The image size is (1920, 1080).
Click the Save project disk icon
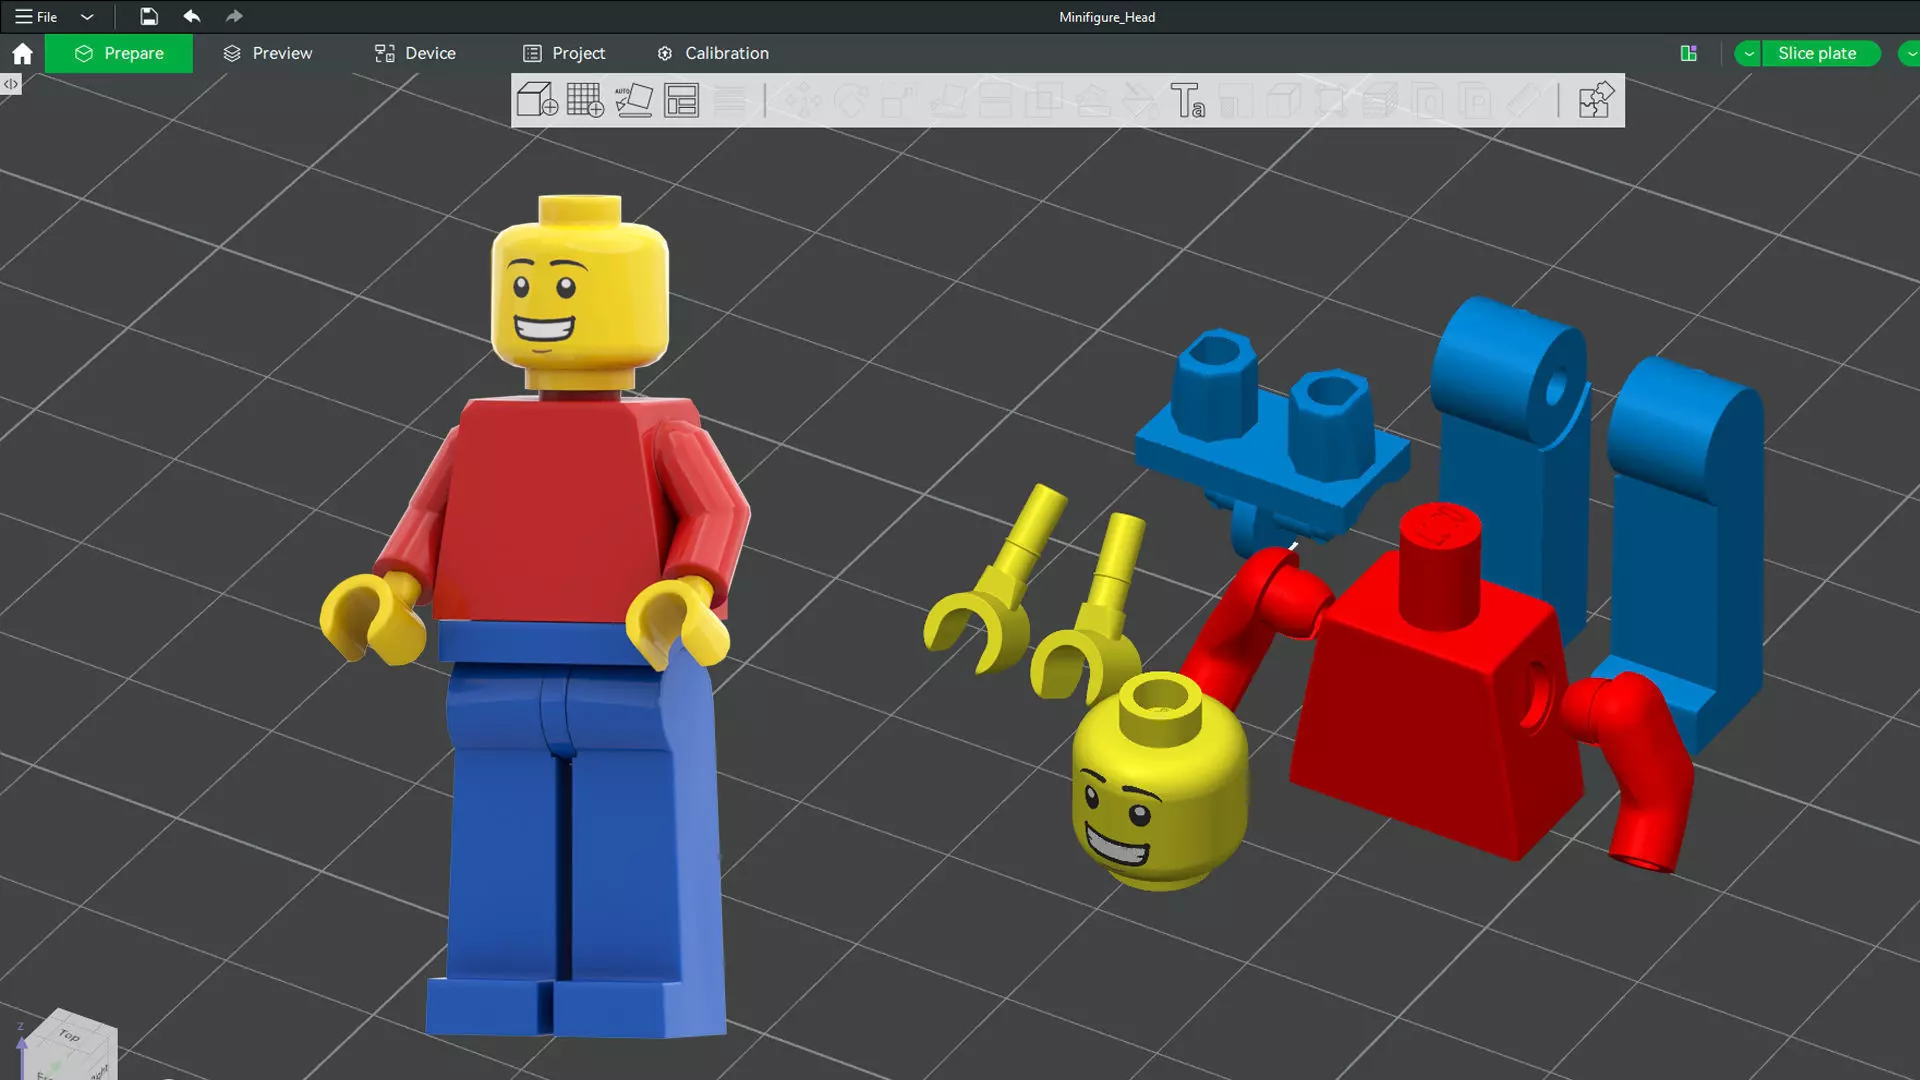pyautogui.click(x=148, y=16)
